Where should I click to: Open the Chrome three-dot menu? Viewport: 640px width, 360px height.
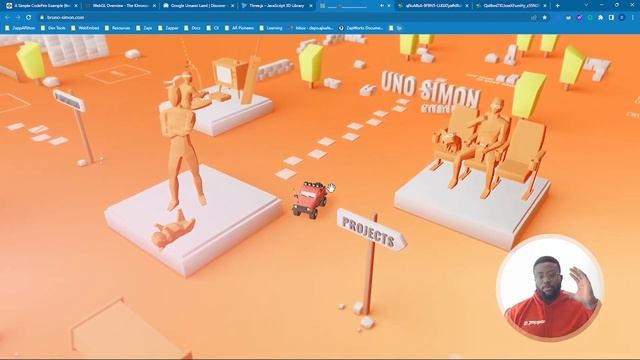click(x=633, y=18)
